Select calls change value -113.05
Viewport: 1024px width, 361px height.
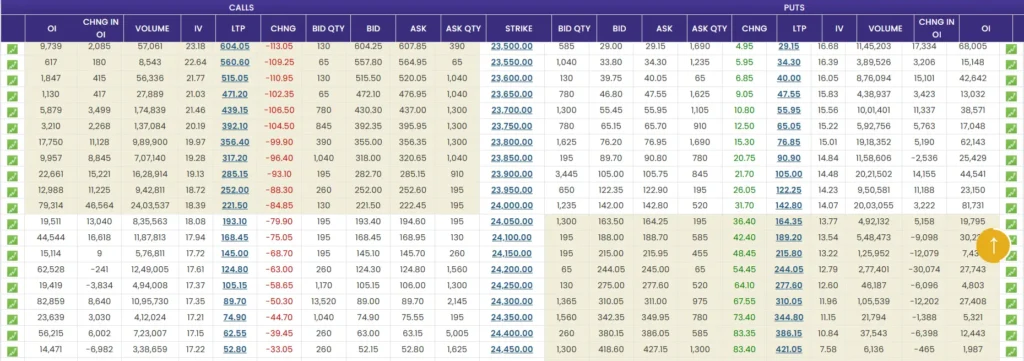click(x=279, y=46)
